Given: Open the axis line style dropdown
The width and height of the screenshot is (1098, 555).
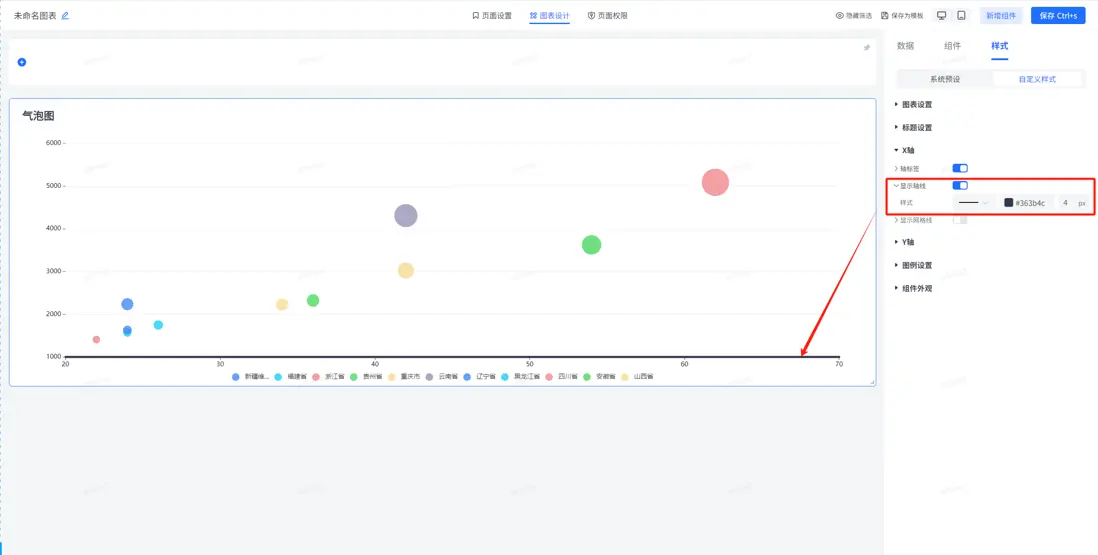Looking at the screenshot, I should (x=973, y=203).
